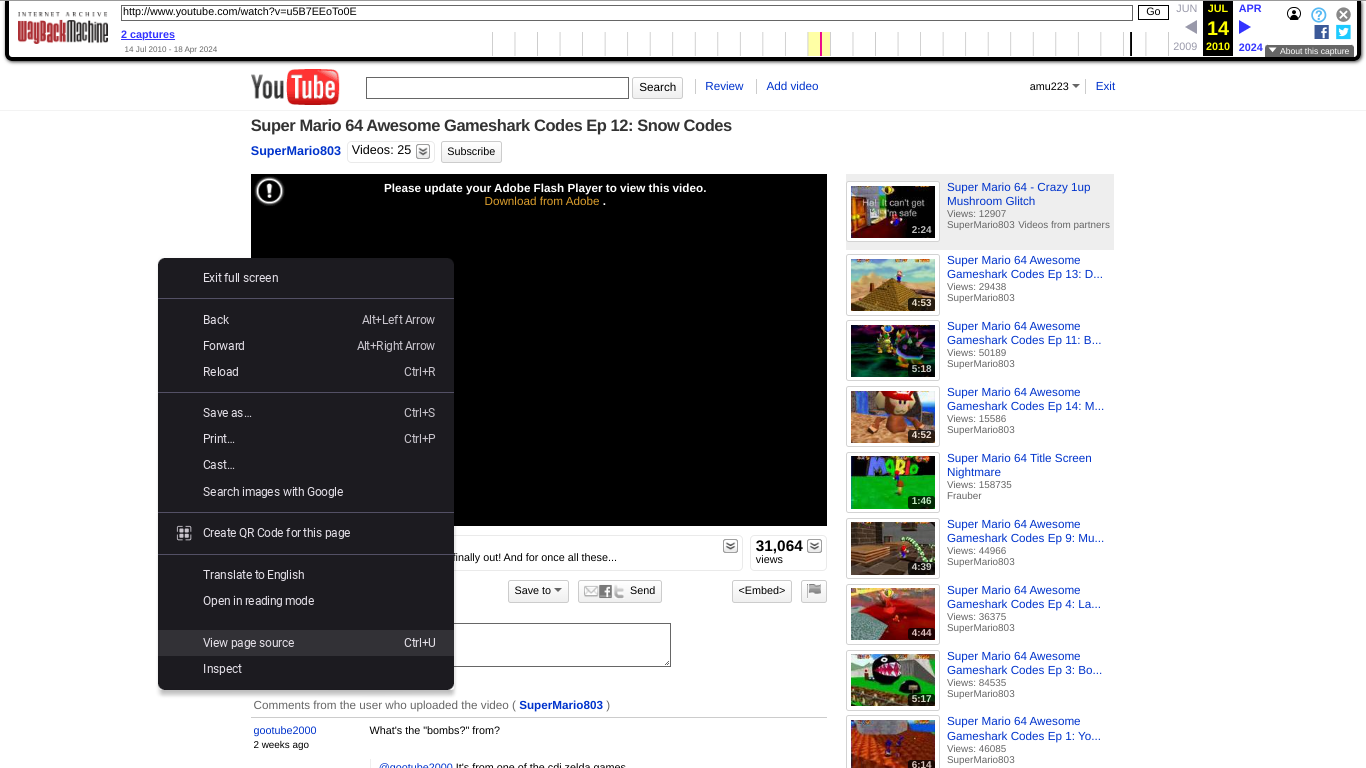Share capture to Facebook
Screen dimensions: 1366x768
(1321, 31)
